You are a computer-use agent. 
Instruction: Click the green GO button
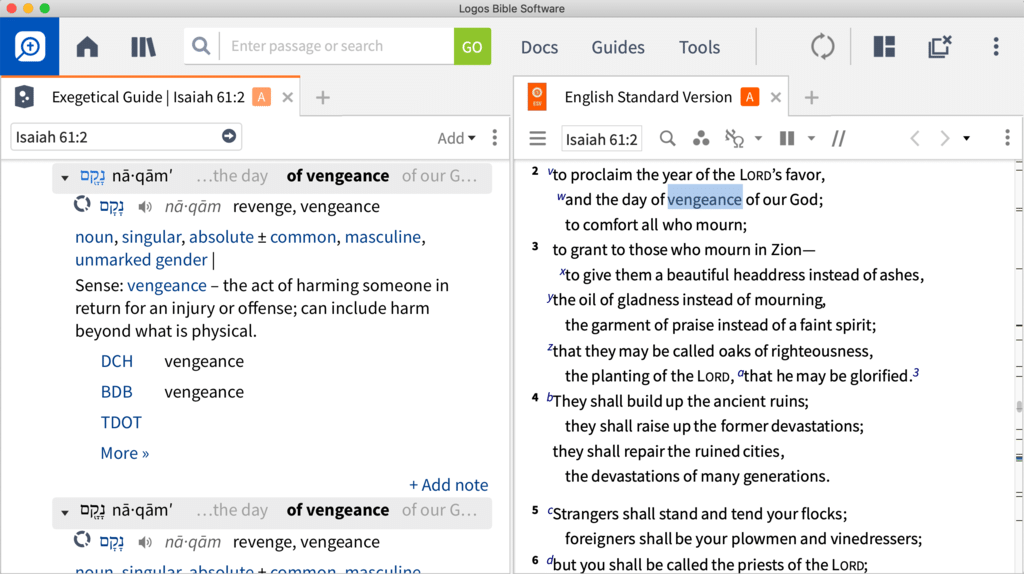pyautogui.click(x=472, y=46)
